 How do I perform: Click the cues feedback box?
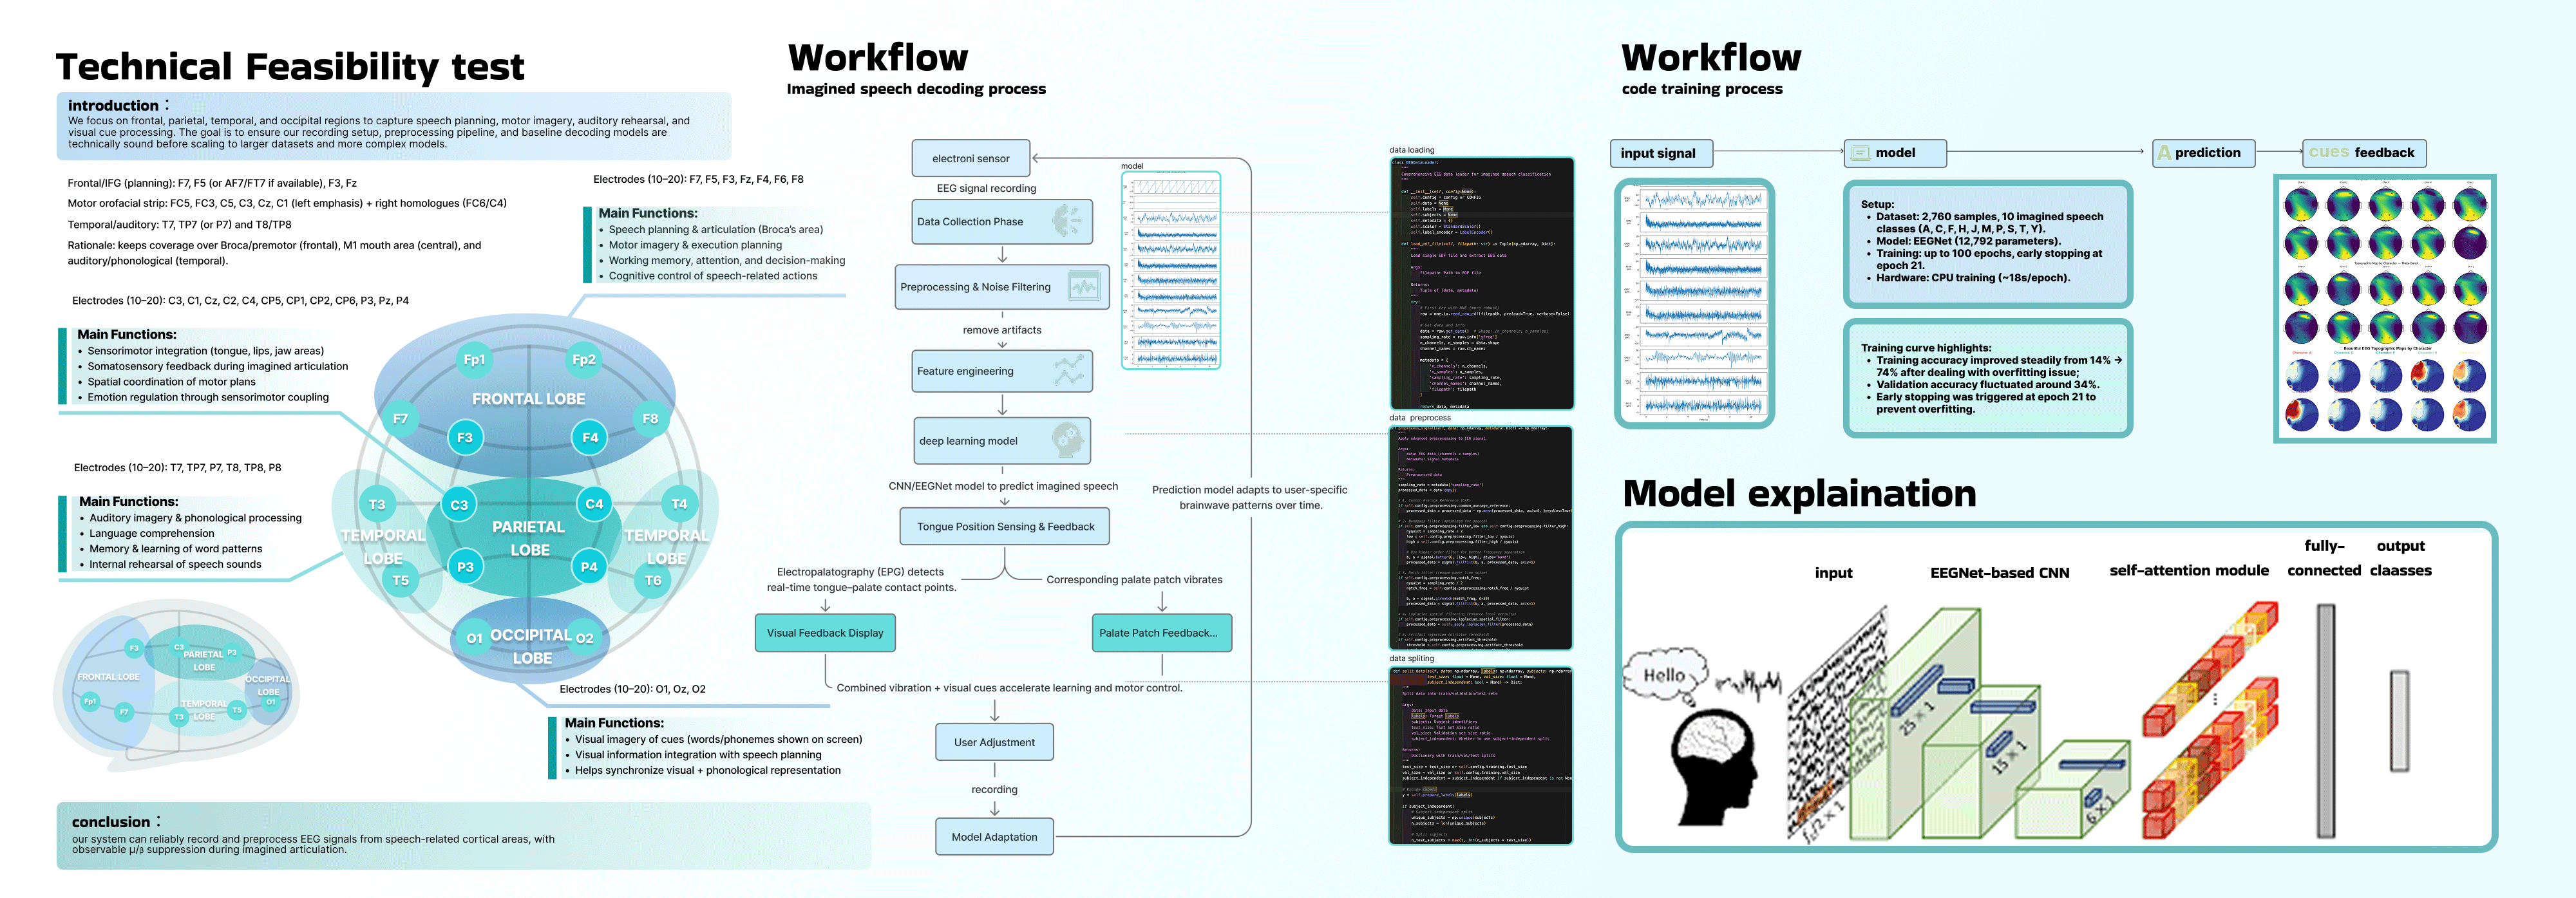coord(2364,153)
